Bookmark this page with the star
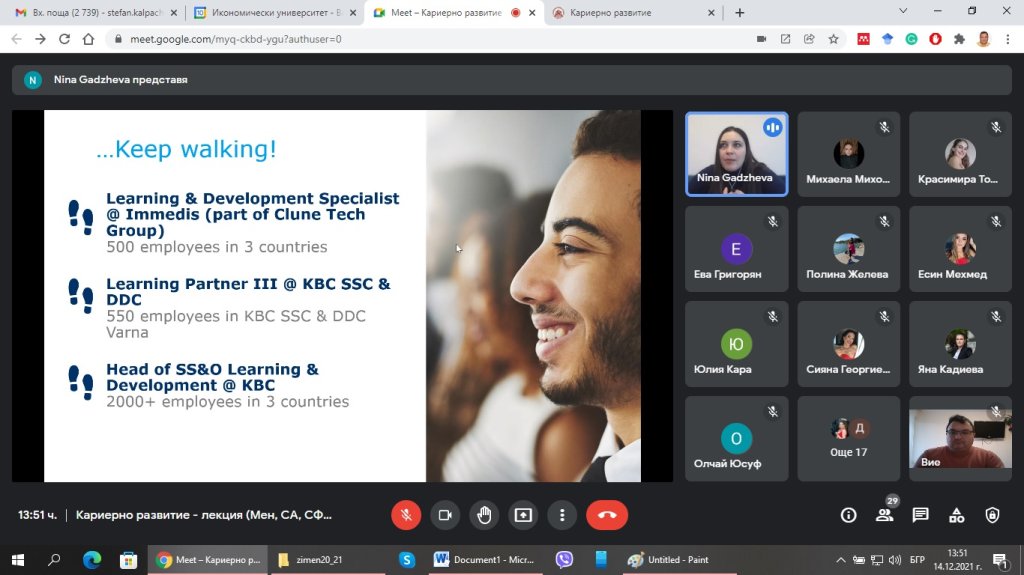 coord(833,39)
